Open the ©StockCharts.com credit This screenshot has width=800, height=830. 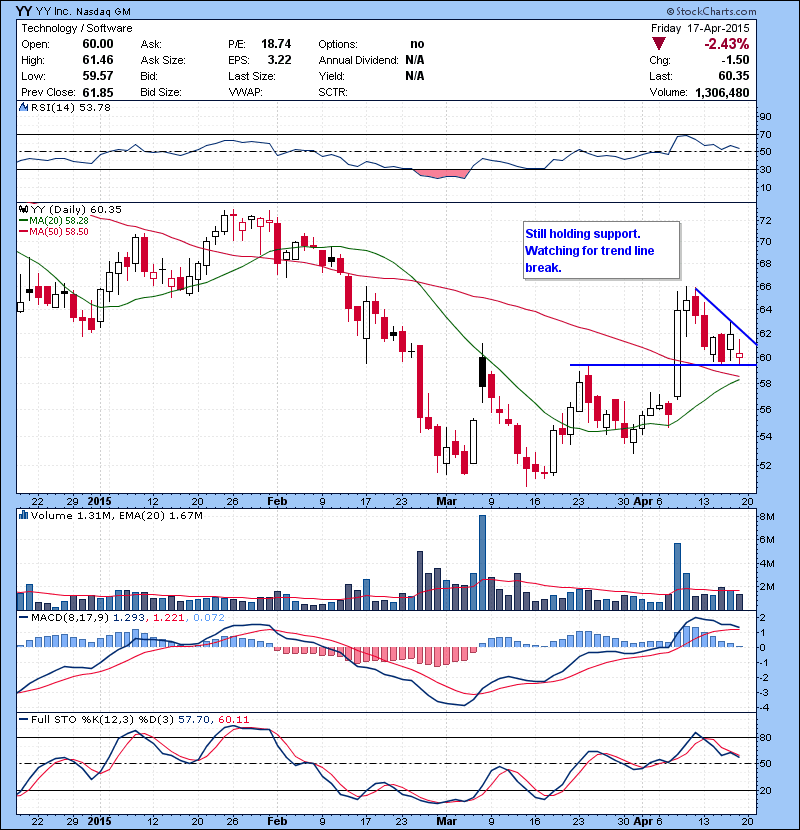pos(711,11)
